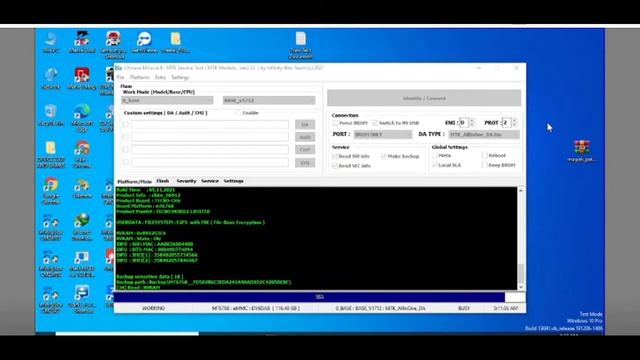This screenshot has height=360, width=640.
Task: Toggle the Read SEC info checkbox
Action: tap(335, 166)
